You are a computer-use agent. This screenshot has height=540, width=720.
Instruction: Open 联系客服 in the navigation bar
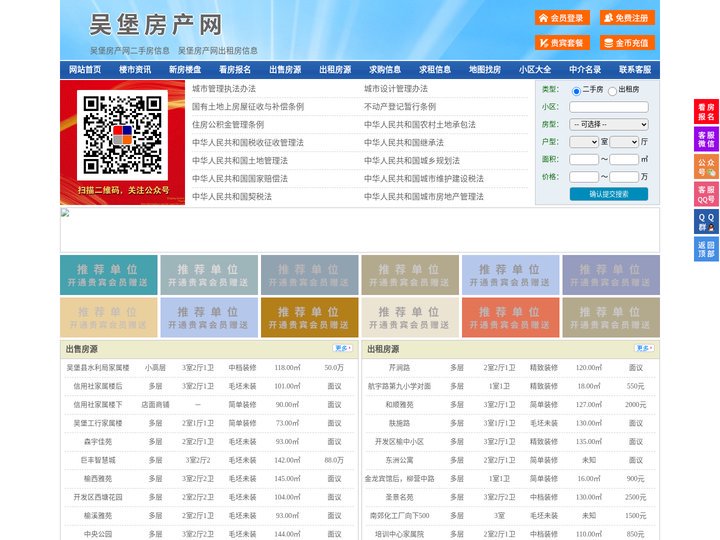[635, 70]
